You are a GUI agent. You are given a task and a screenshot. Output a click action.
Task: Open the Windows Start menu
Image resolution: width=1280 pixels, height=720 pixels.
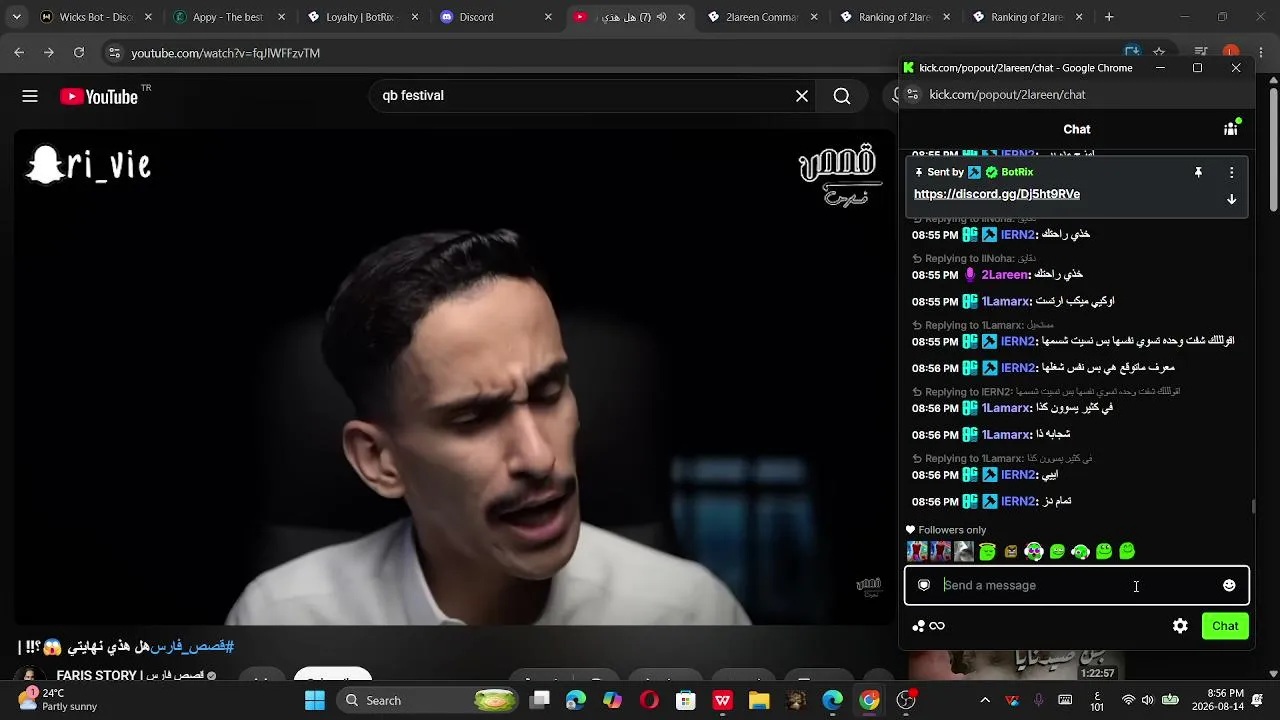[x=315, y=700]
